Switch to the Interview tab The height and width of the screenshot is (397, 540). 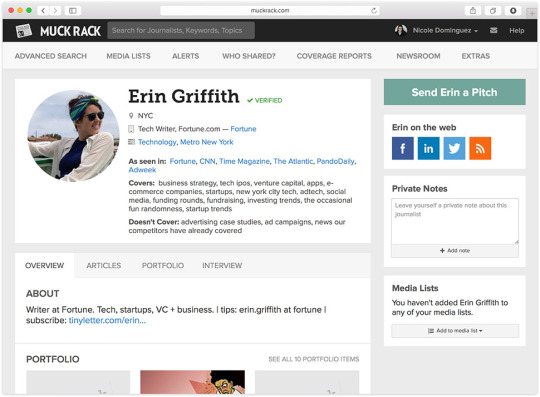coord(222,265)
